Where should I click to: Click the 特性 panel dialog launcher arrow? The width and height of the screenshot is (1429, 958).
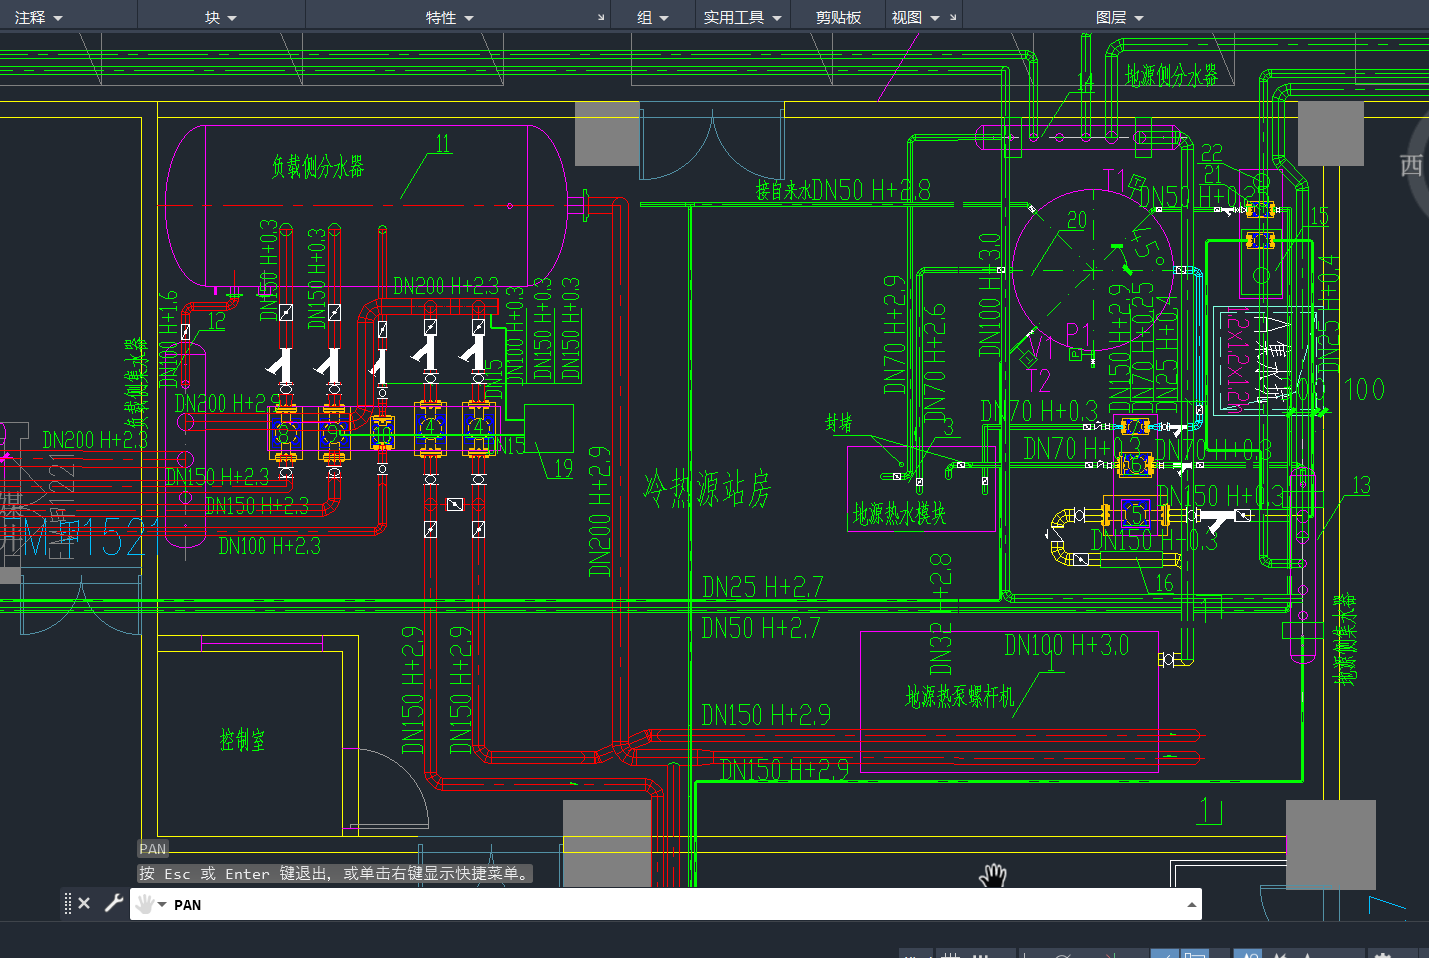601,18
